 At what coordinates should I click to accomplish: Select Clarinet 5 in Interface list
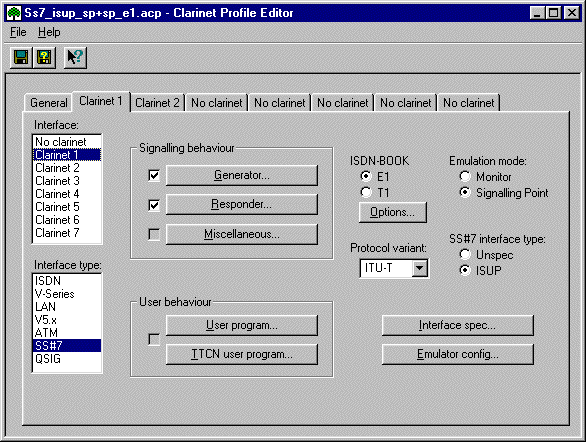pos(67,207)
